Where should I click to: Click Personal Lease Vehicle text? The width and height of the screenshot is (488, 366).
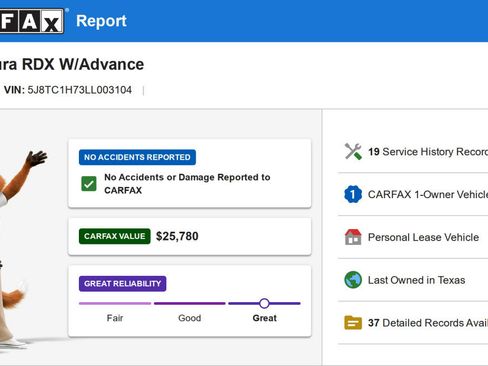click(423, 237)
